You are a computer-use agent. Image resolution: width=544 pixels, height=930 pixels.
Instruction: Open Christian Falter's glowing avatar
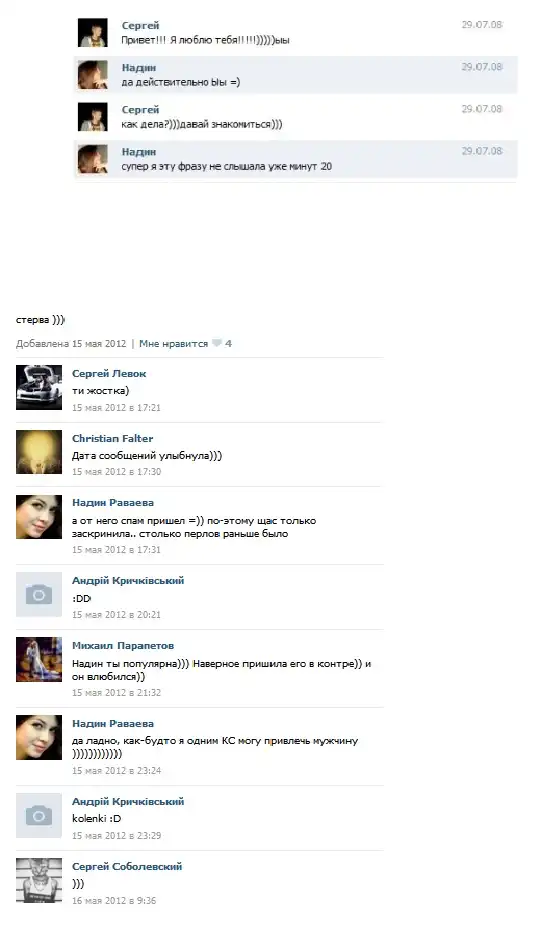pyautogui.click(x=39, y=452)
